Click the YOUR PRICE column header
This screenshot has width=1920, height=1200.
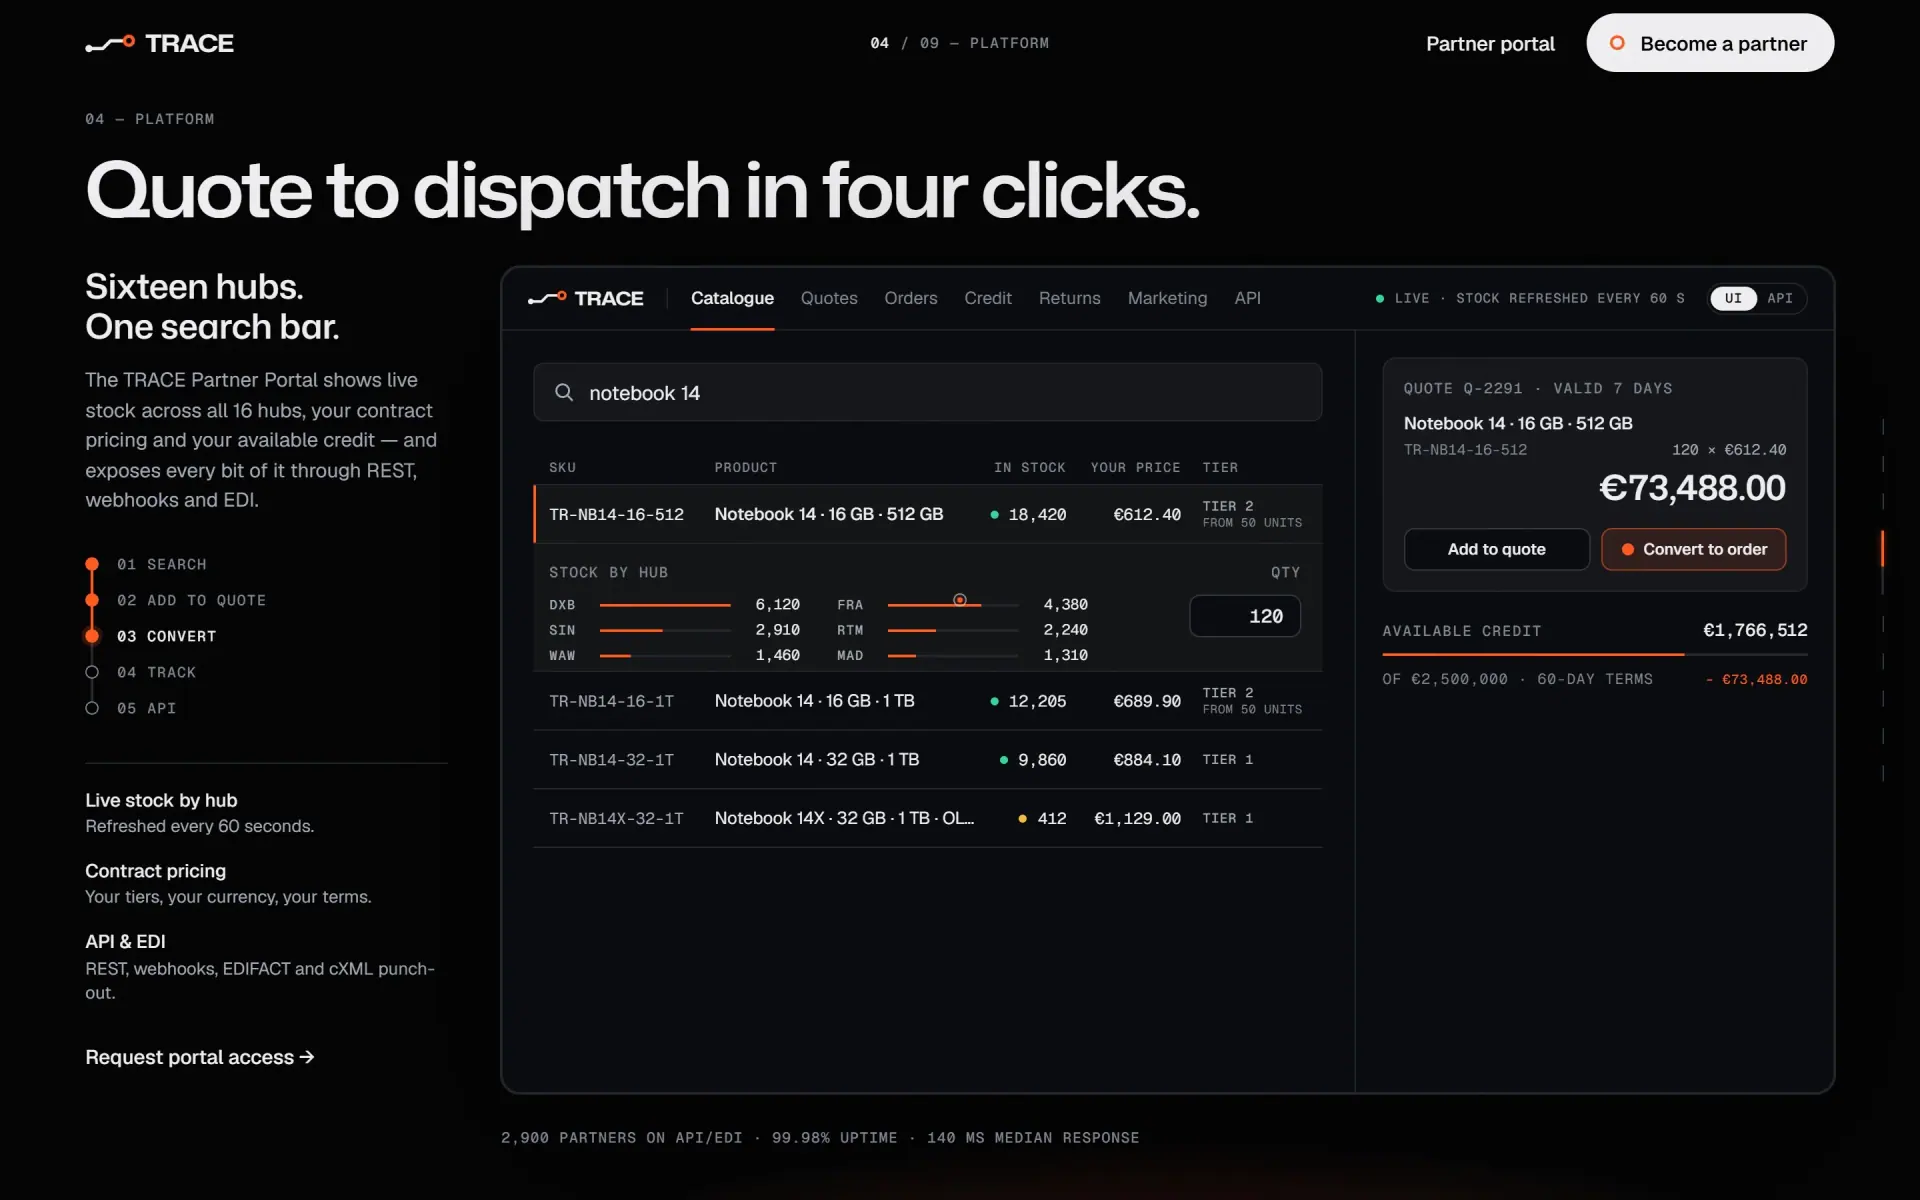(x=1135, y=467)
